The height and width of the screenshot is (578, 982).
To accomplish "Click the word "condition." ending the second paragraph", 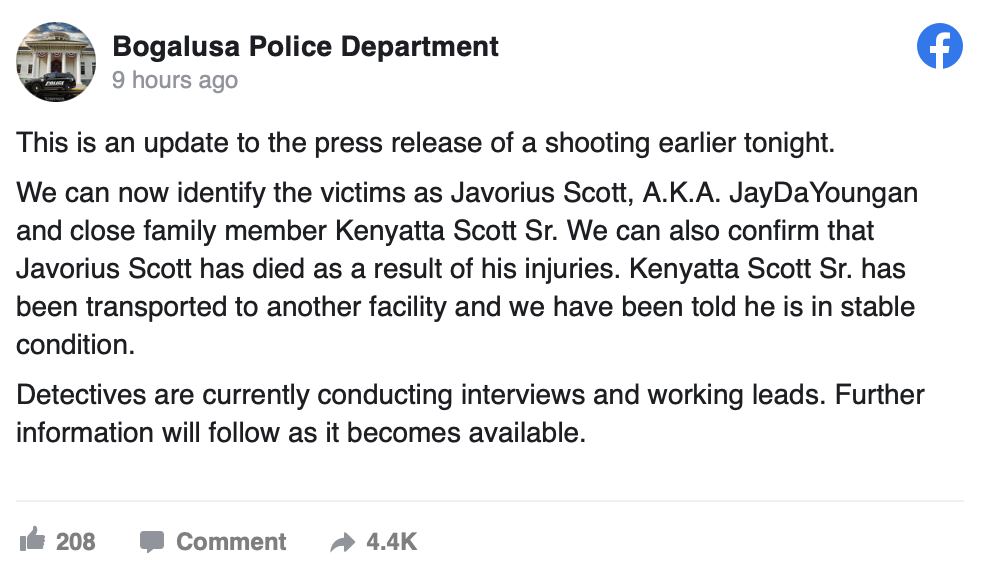I will click(x=75, y=345).
